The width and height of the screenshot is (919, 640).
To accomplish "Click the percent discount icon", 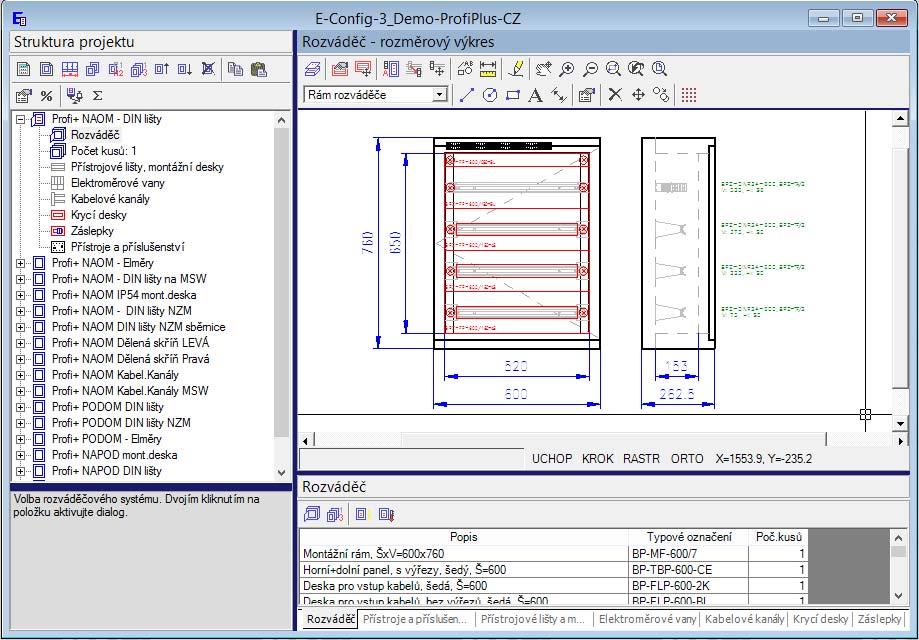I will click(x=46, y=96).
